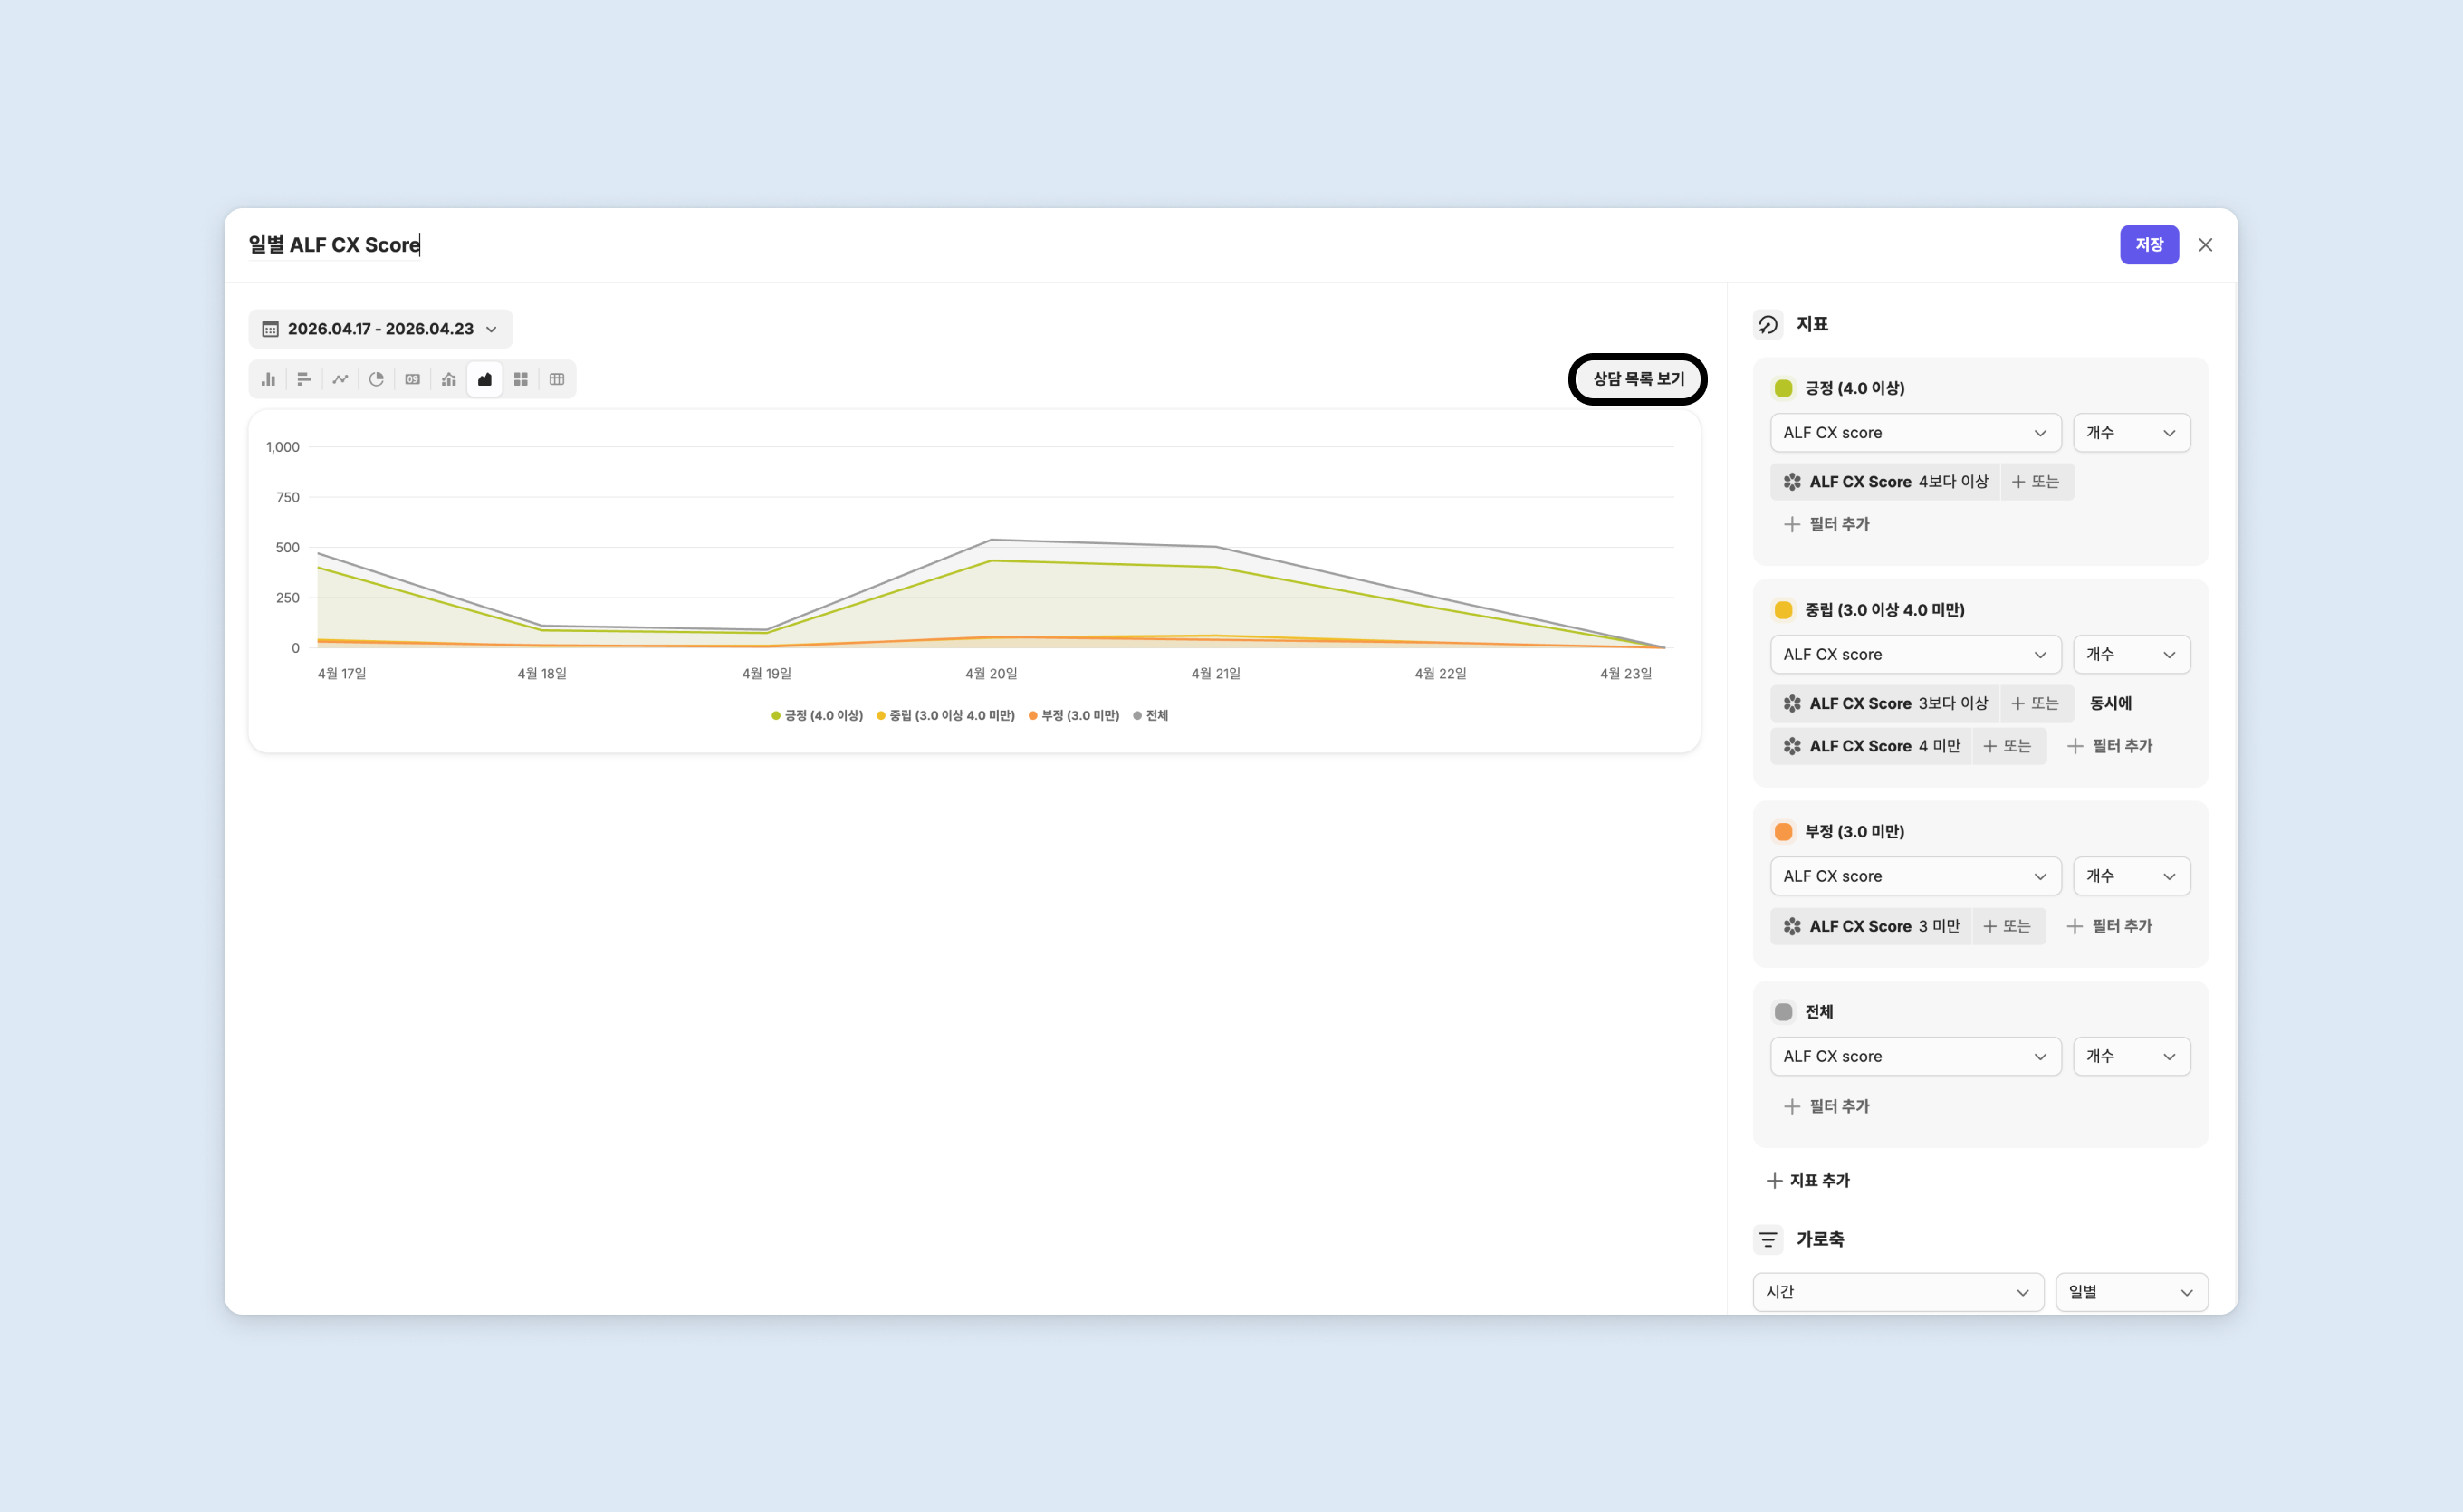2463x1512 pixels.
Task: Select the vertical bar chart icon
Action: (268, 379)
